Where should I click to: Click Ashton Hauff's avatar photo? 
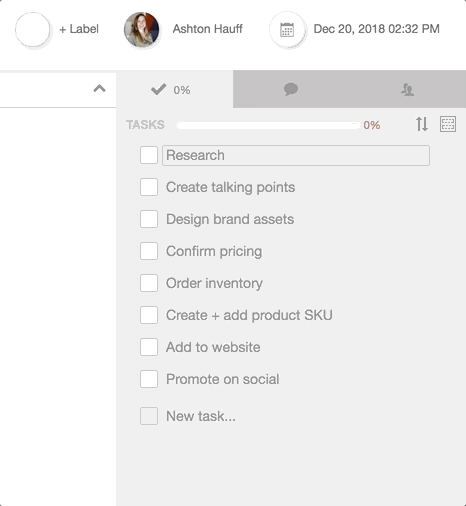tap(141, 29)
